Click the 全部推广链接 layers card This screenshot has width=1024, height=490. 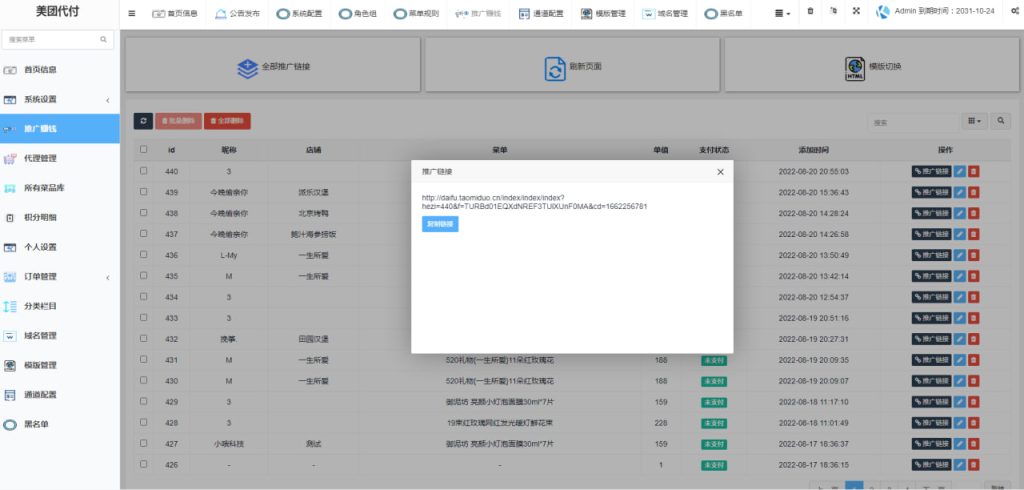pos(272,65)
